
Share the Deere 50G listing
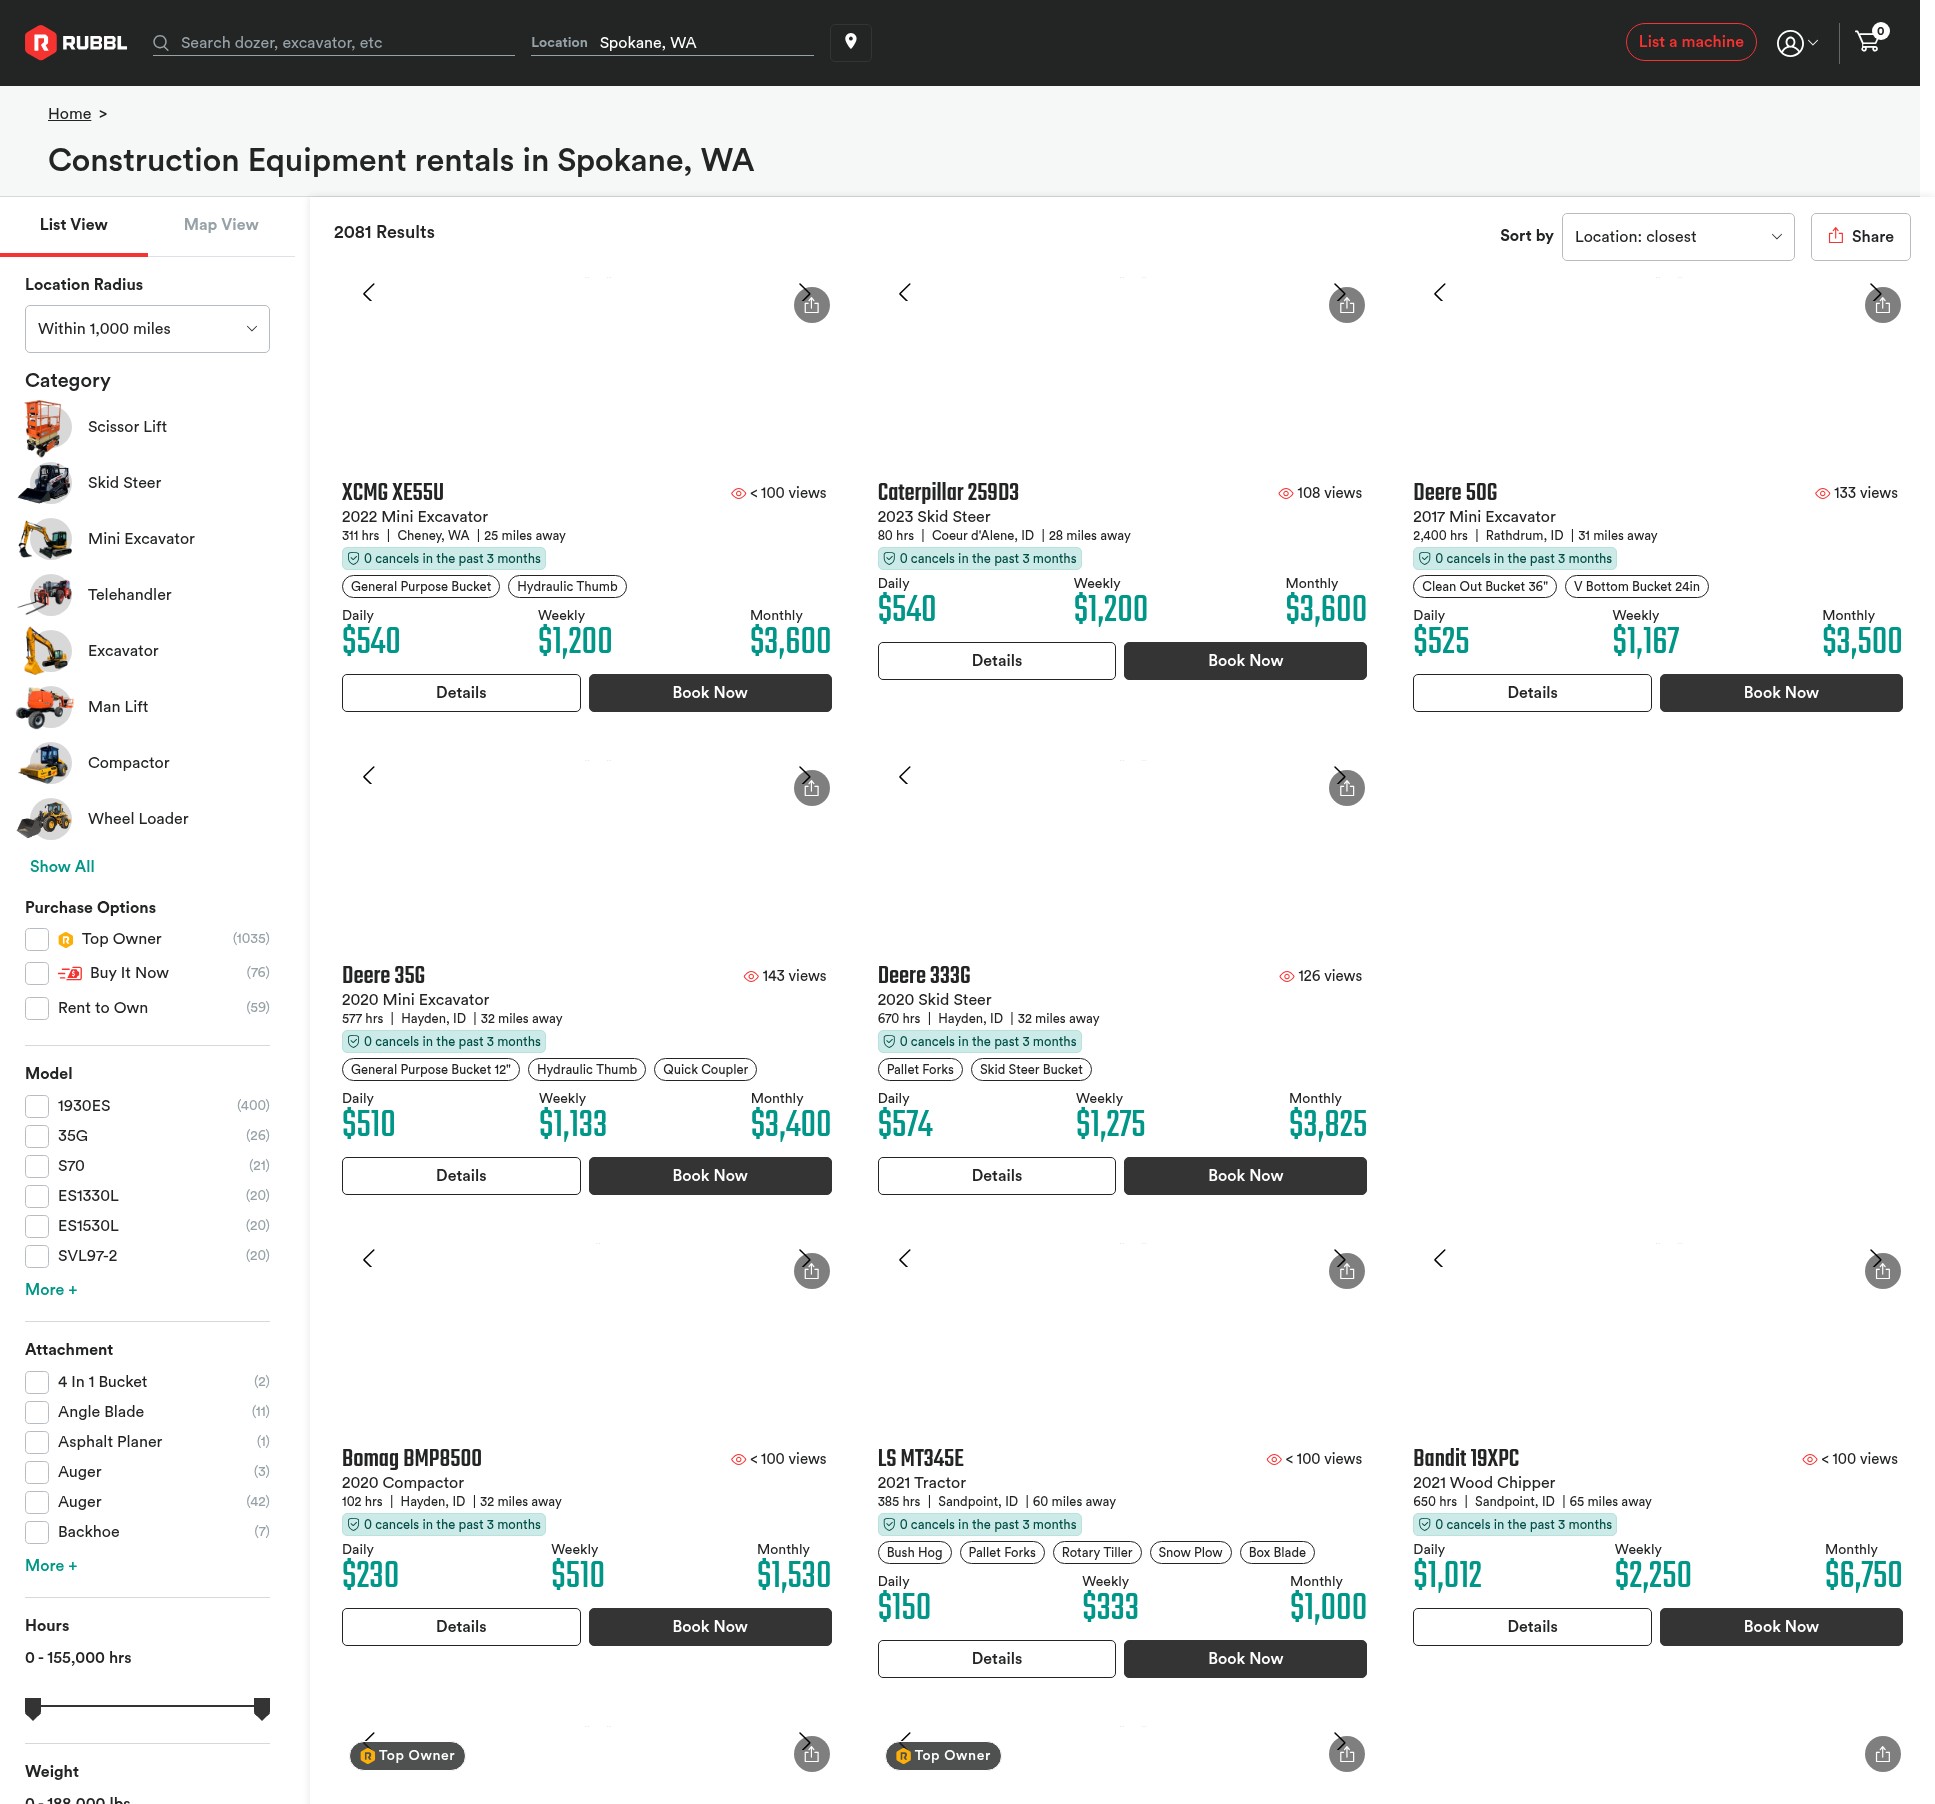(x=1883, y=305)
